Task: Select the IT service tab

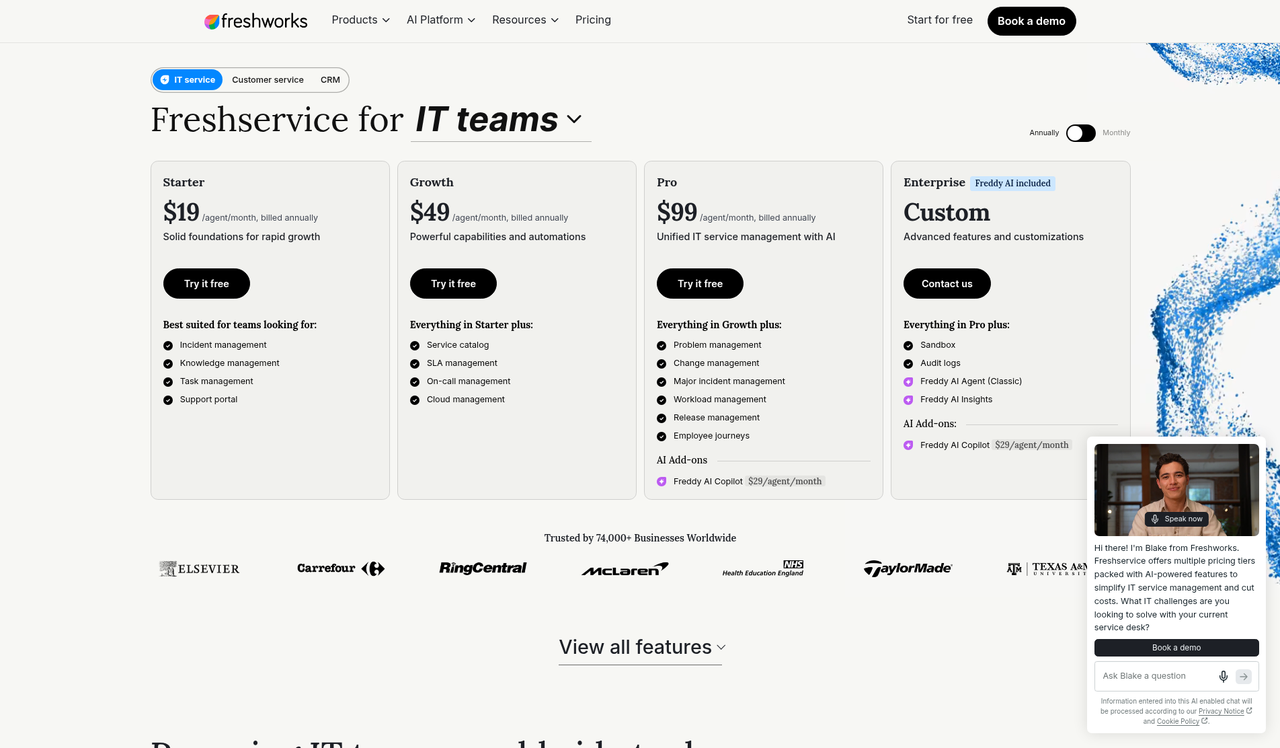Action: pyautogui.click(x=188, y=80)
